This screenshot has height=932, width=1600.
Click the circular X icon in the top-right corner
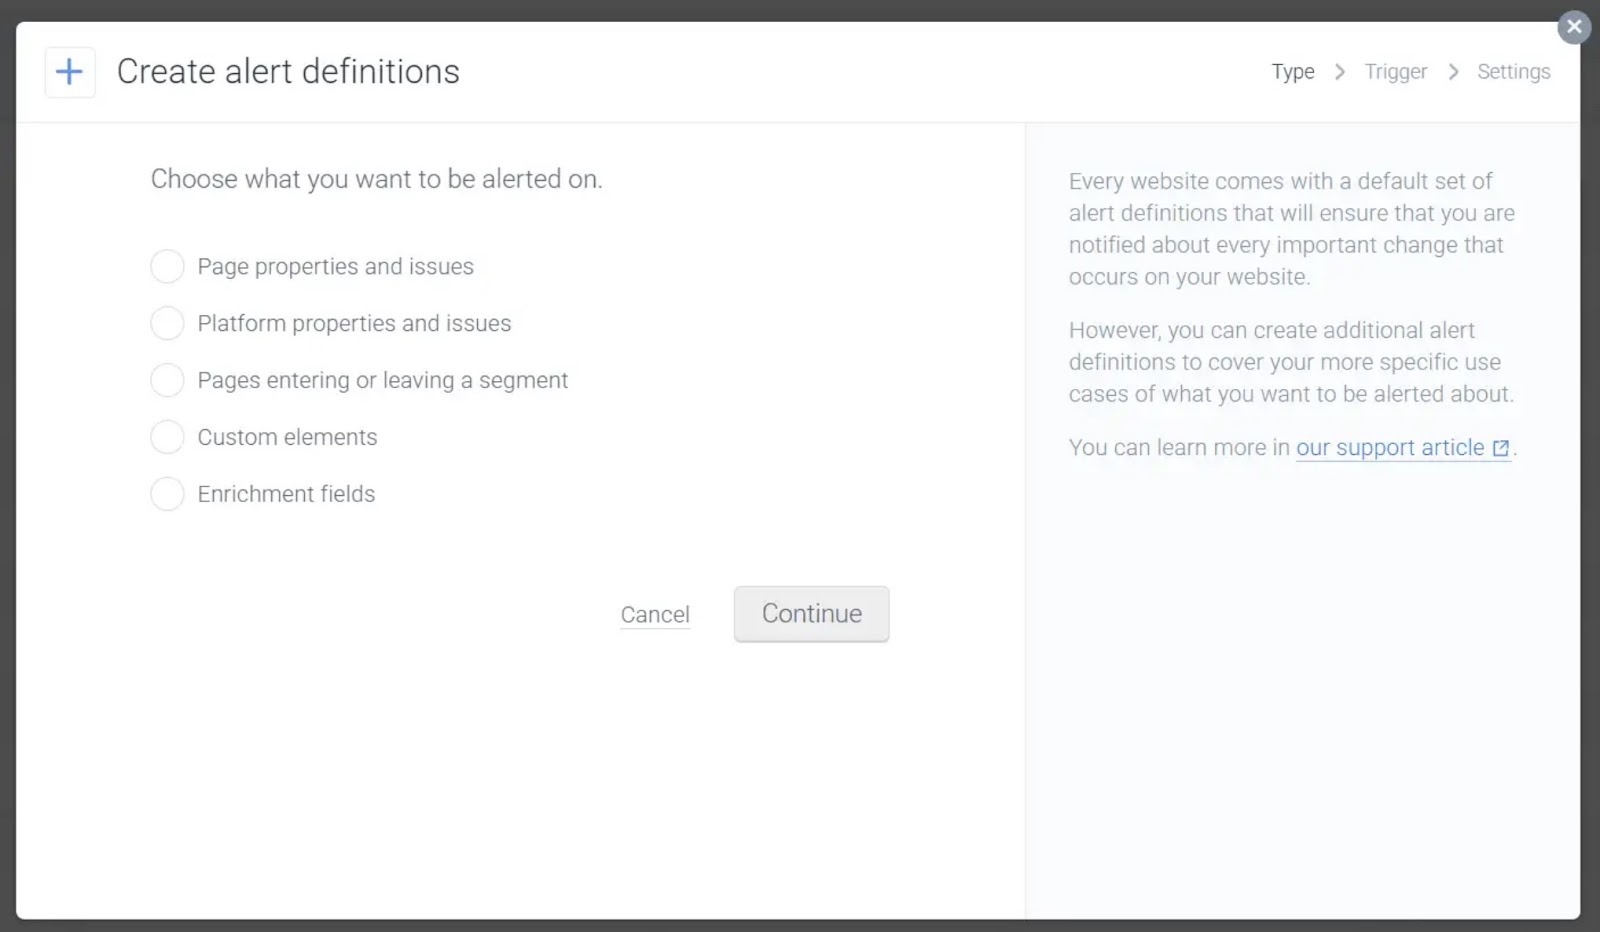pos(1574,26)
